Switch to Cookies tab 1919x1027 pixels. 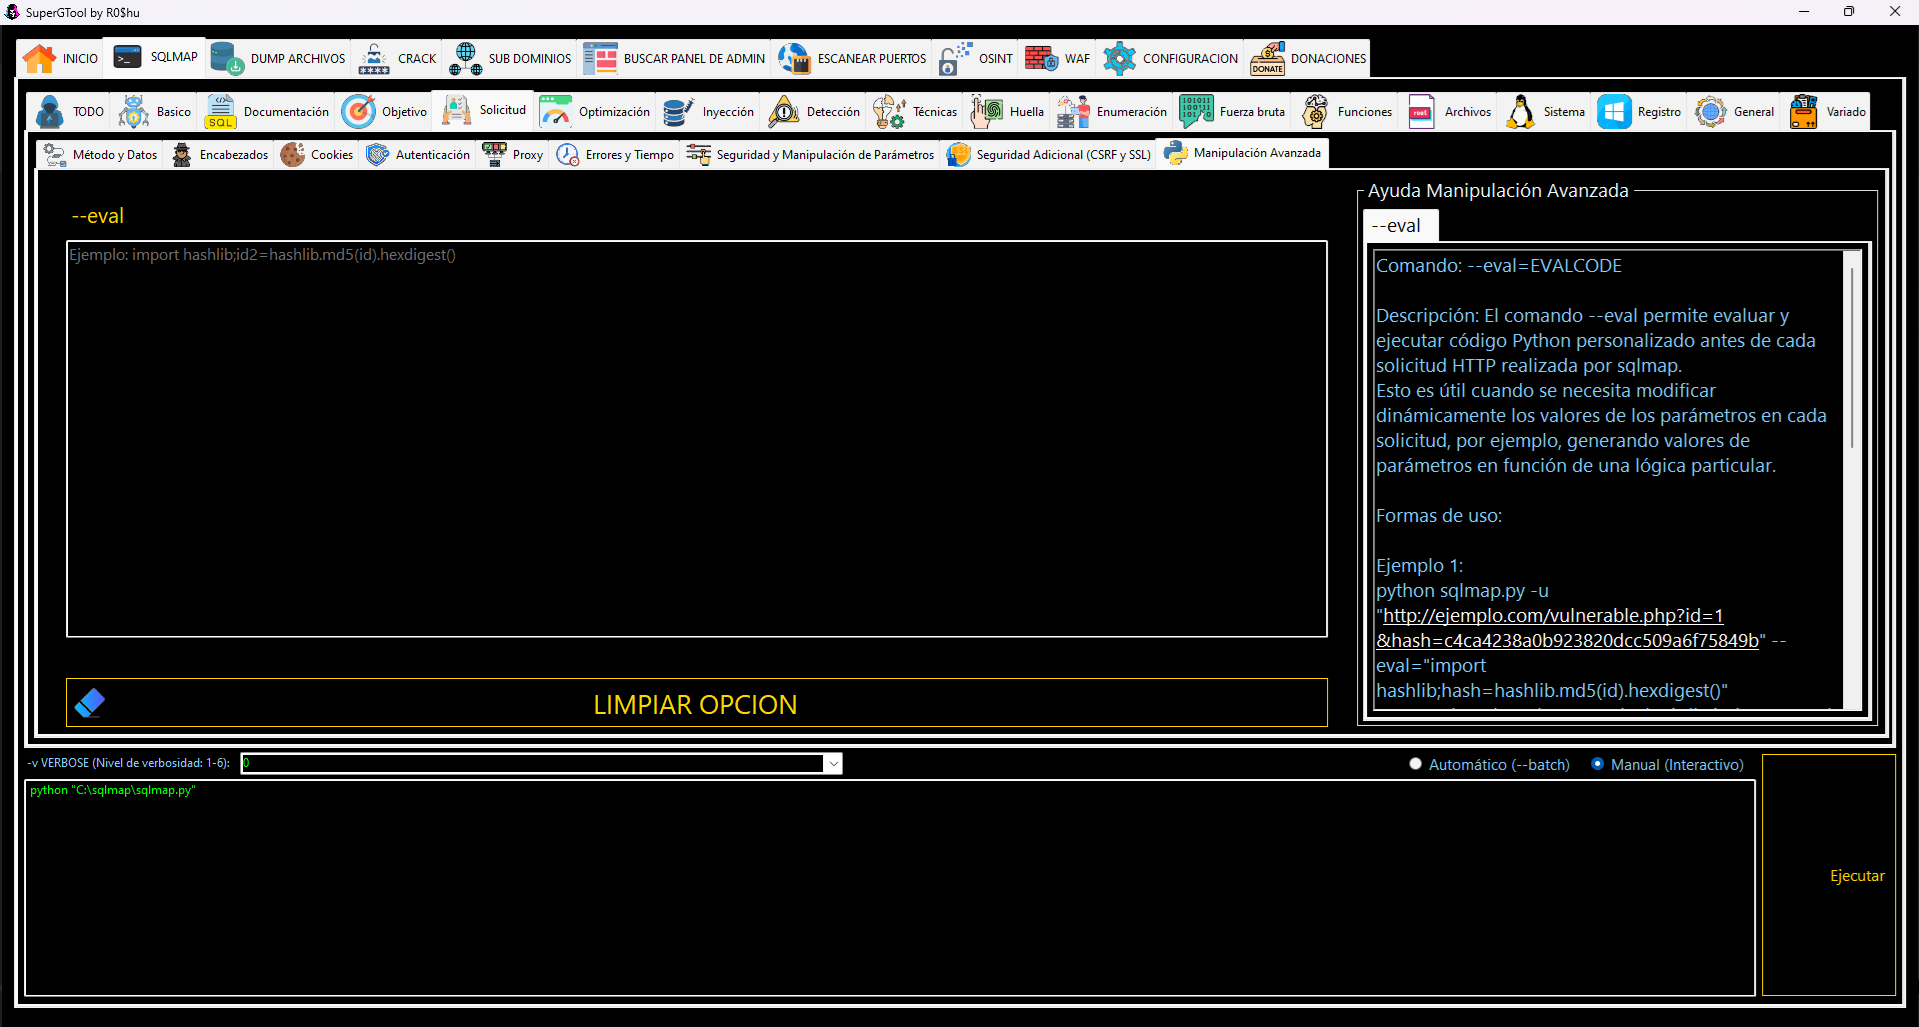[x=317, y=155]
